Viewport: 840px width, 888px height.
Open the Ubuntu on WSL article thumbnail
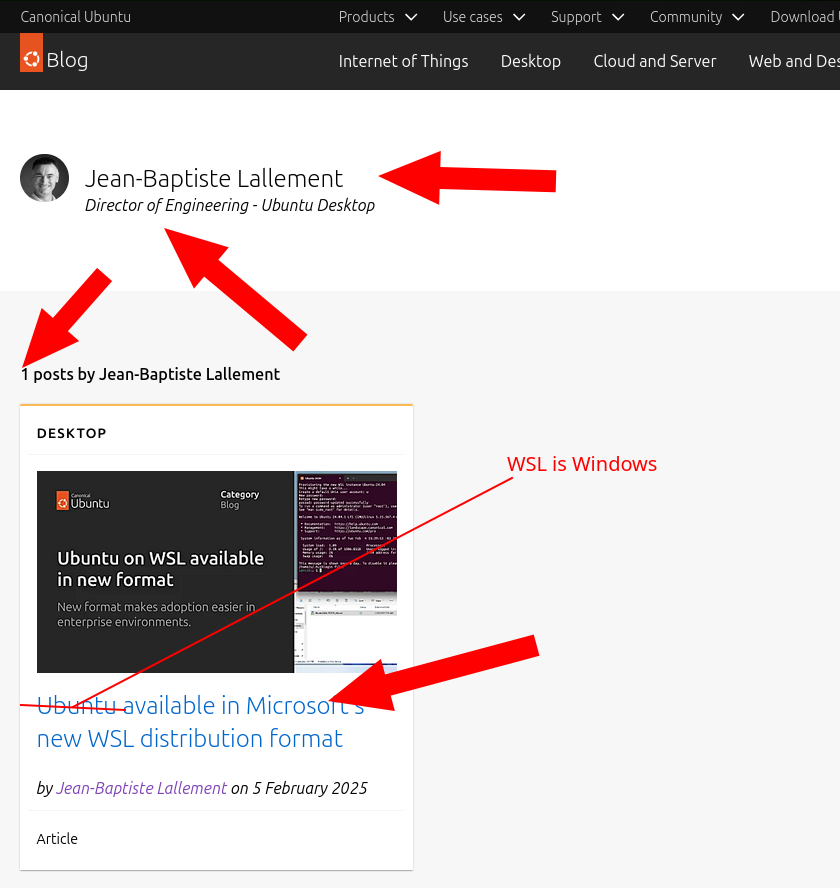[217, 572]
